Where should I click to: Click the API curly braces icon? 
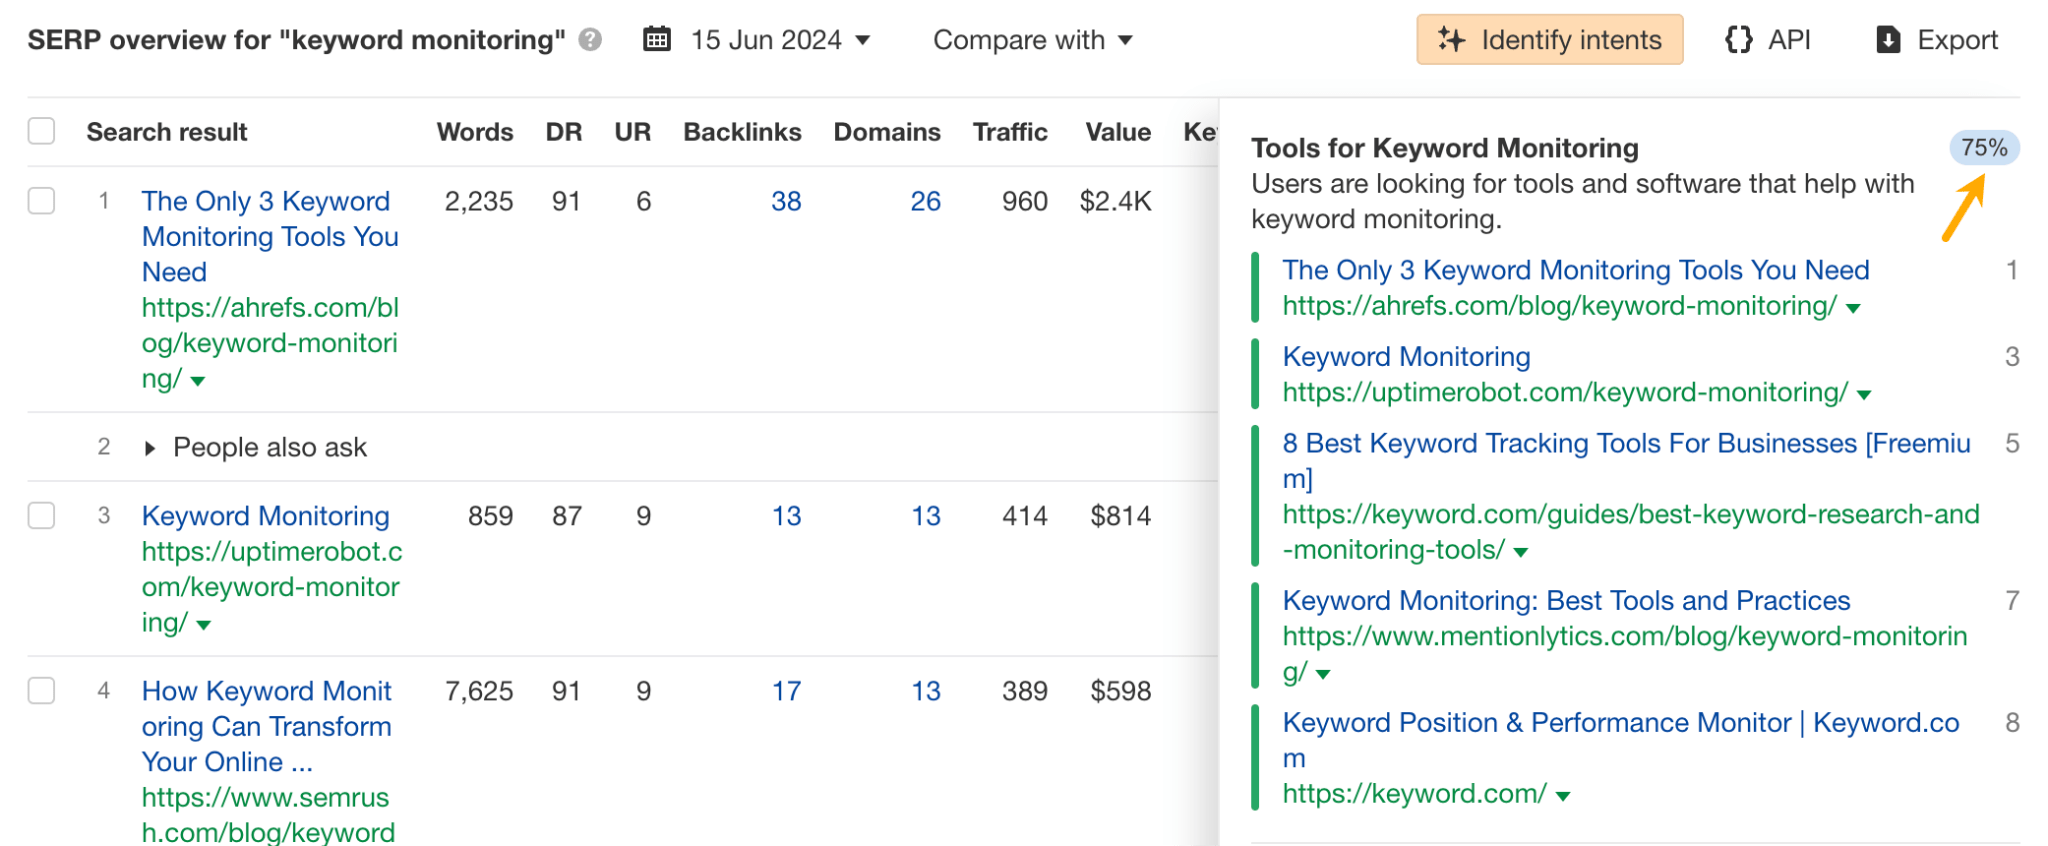pos(1739,40)
